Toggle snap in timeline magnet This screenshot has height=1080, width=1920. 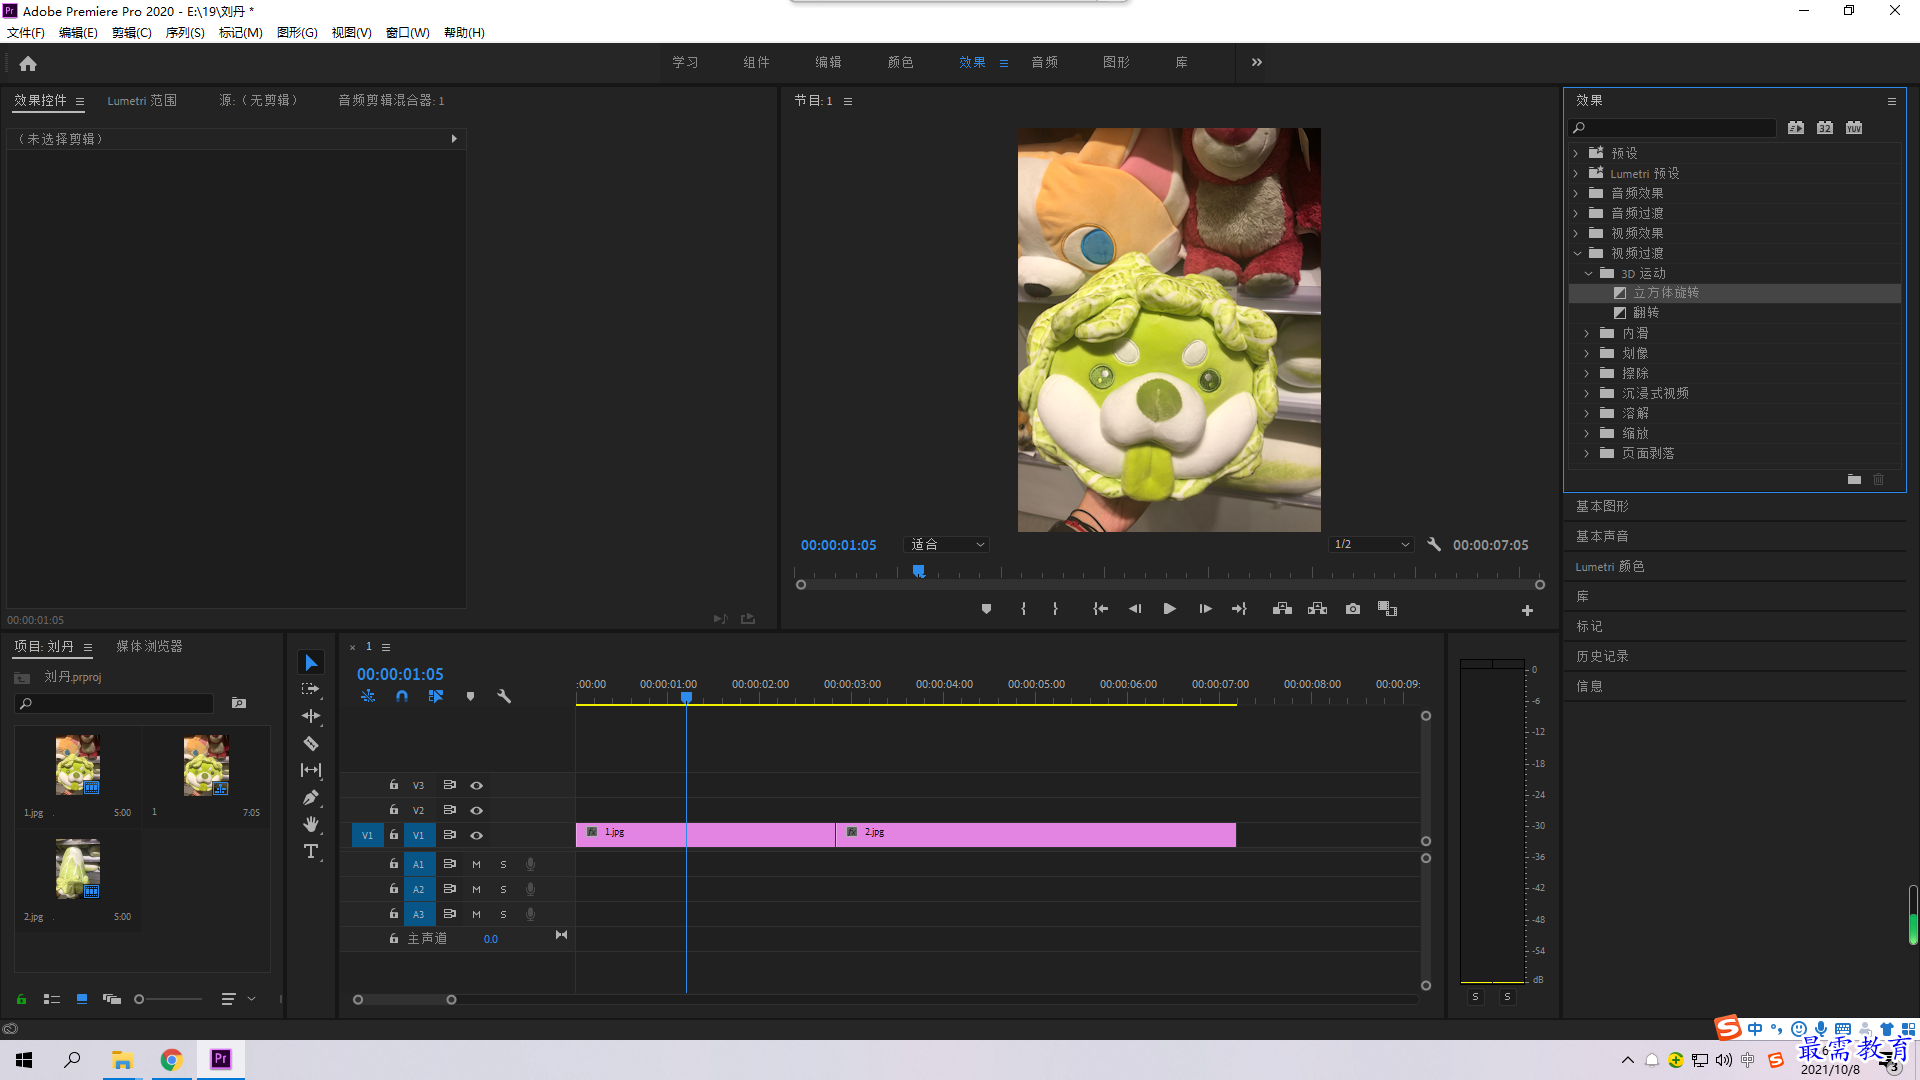[401, 696]
